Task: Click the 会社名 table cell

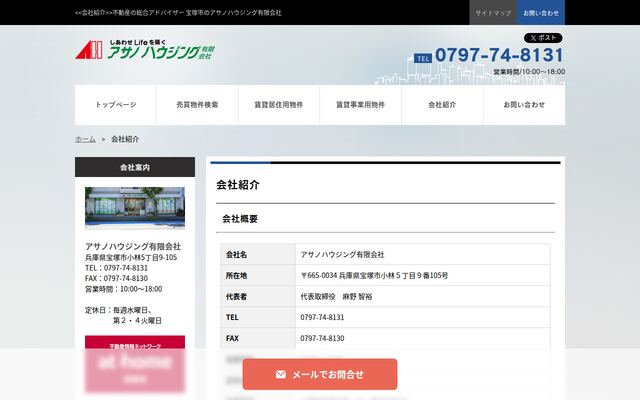Action: click(x=258, y=254)
